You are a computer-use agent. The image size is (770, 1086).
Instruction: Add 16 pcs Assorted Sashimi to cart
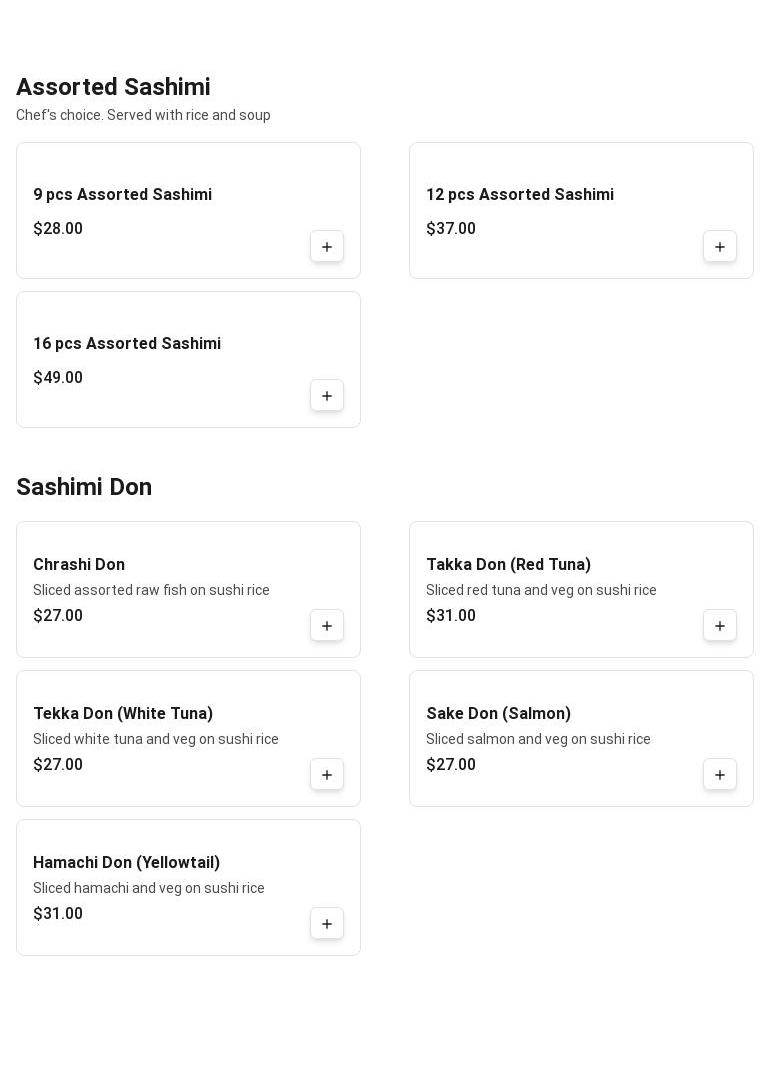click(x=327, y=396)
